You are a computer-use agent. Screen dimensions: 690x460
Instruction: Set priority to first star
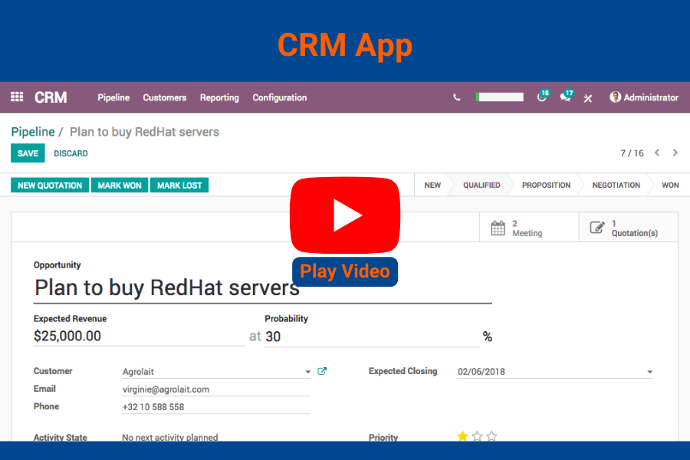coord(462,437)
